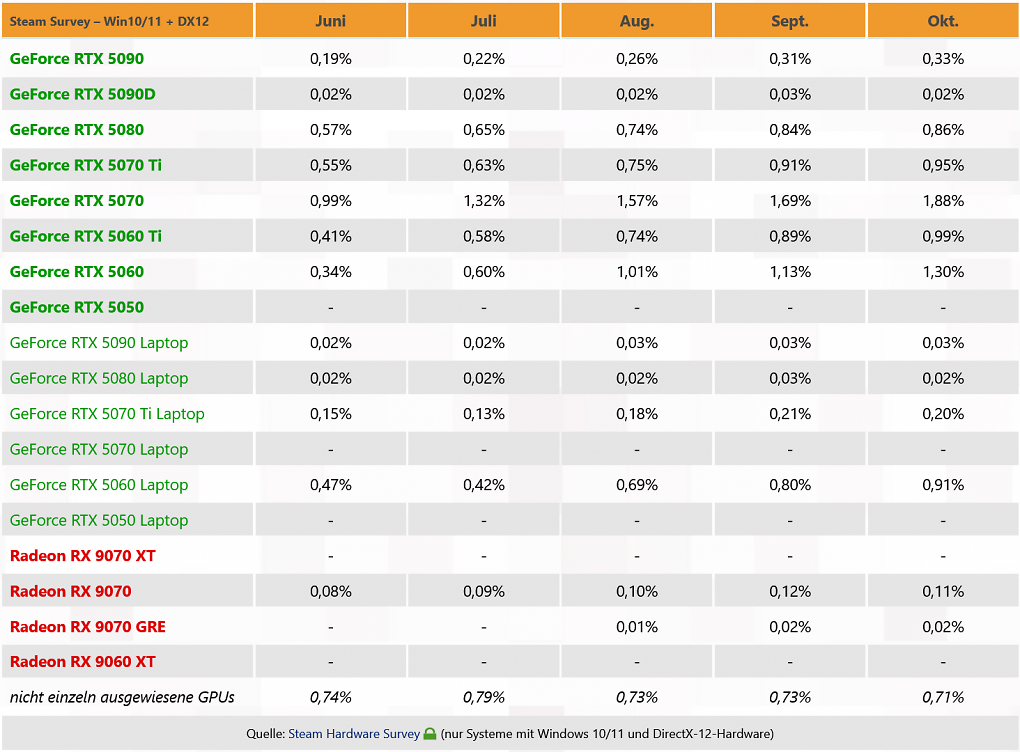Screen dimensions: 1020x752
Task: Click the Sept. column header
Action: [790, 21]
